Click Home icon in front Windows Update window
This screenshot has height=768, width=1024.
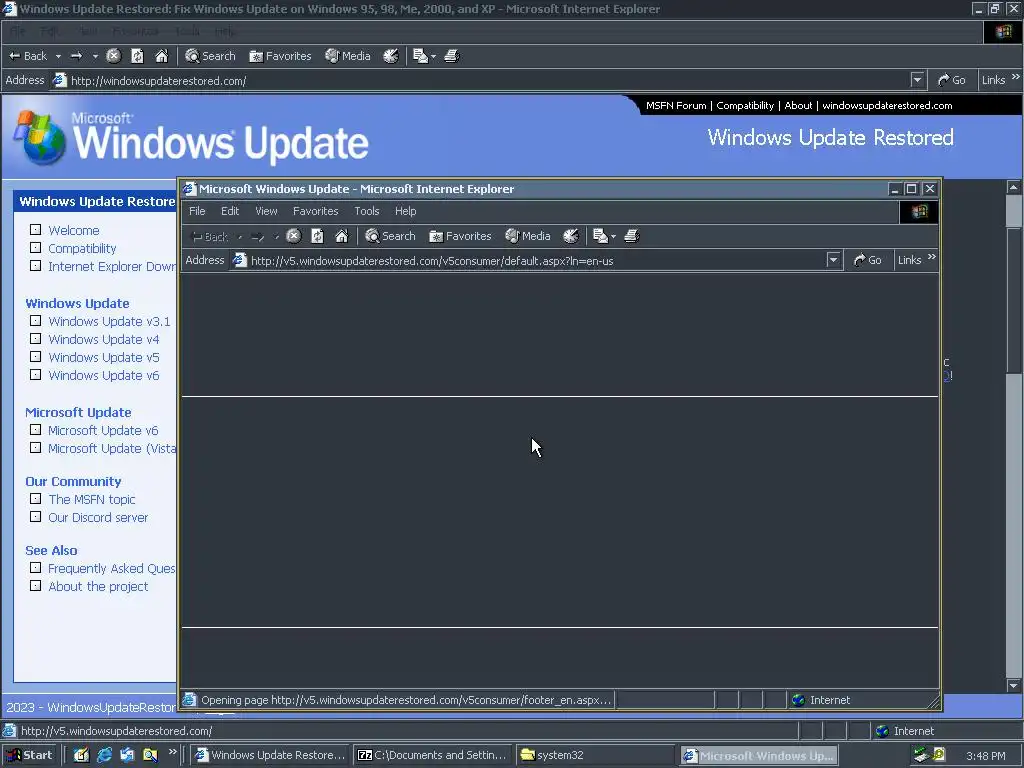(342, 236)
